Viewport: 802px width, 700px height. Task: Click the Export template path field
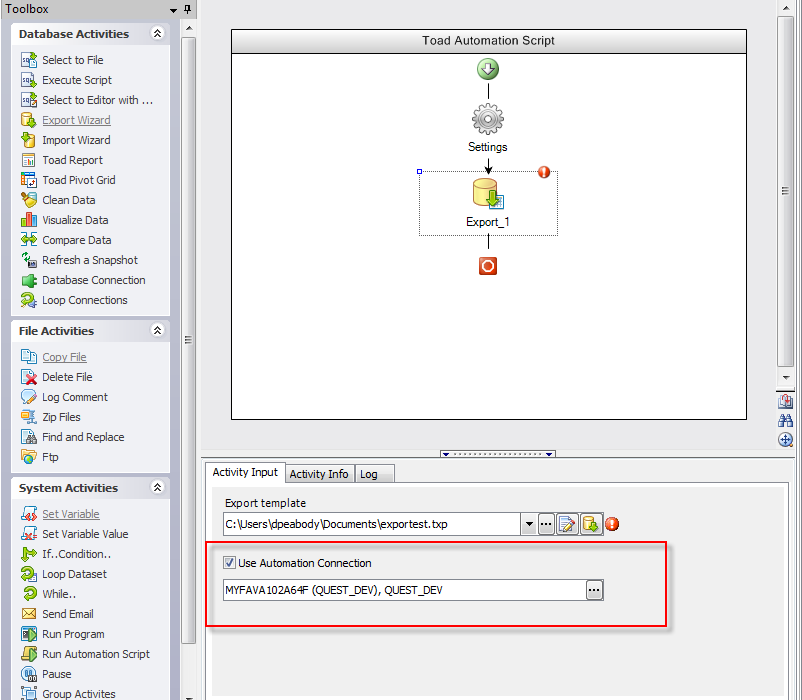pos(372,524)
